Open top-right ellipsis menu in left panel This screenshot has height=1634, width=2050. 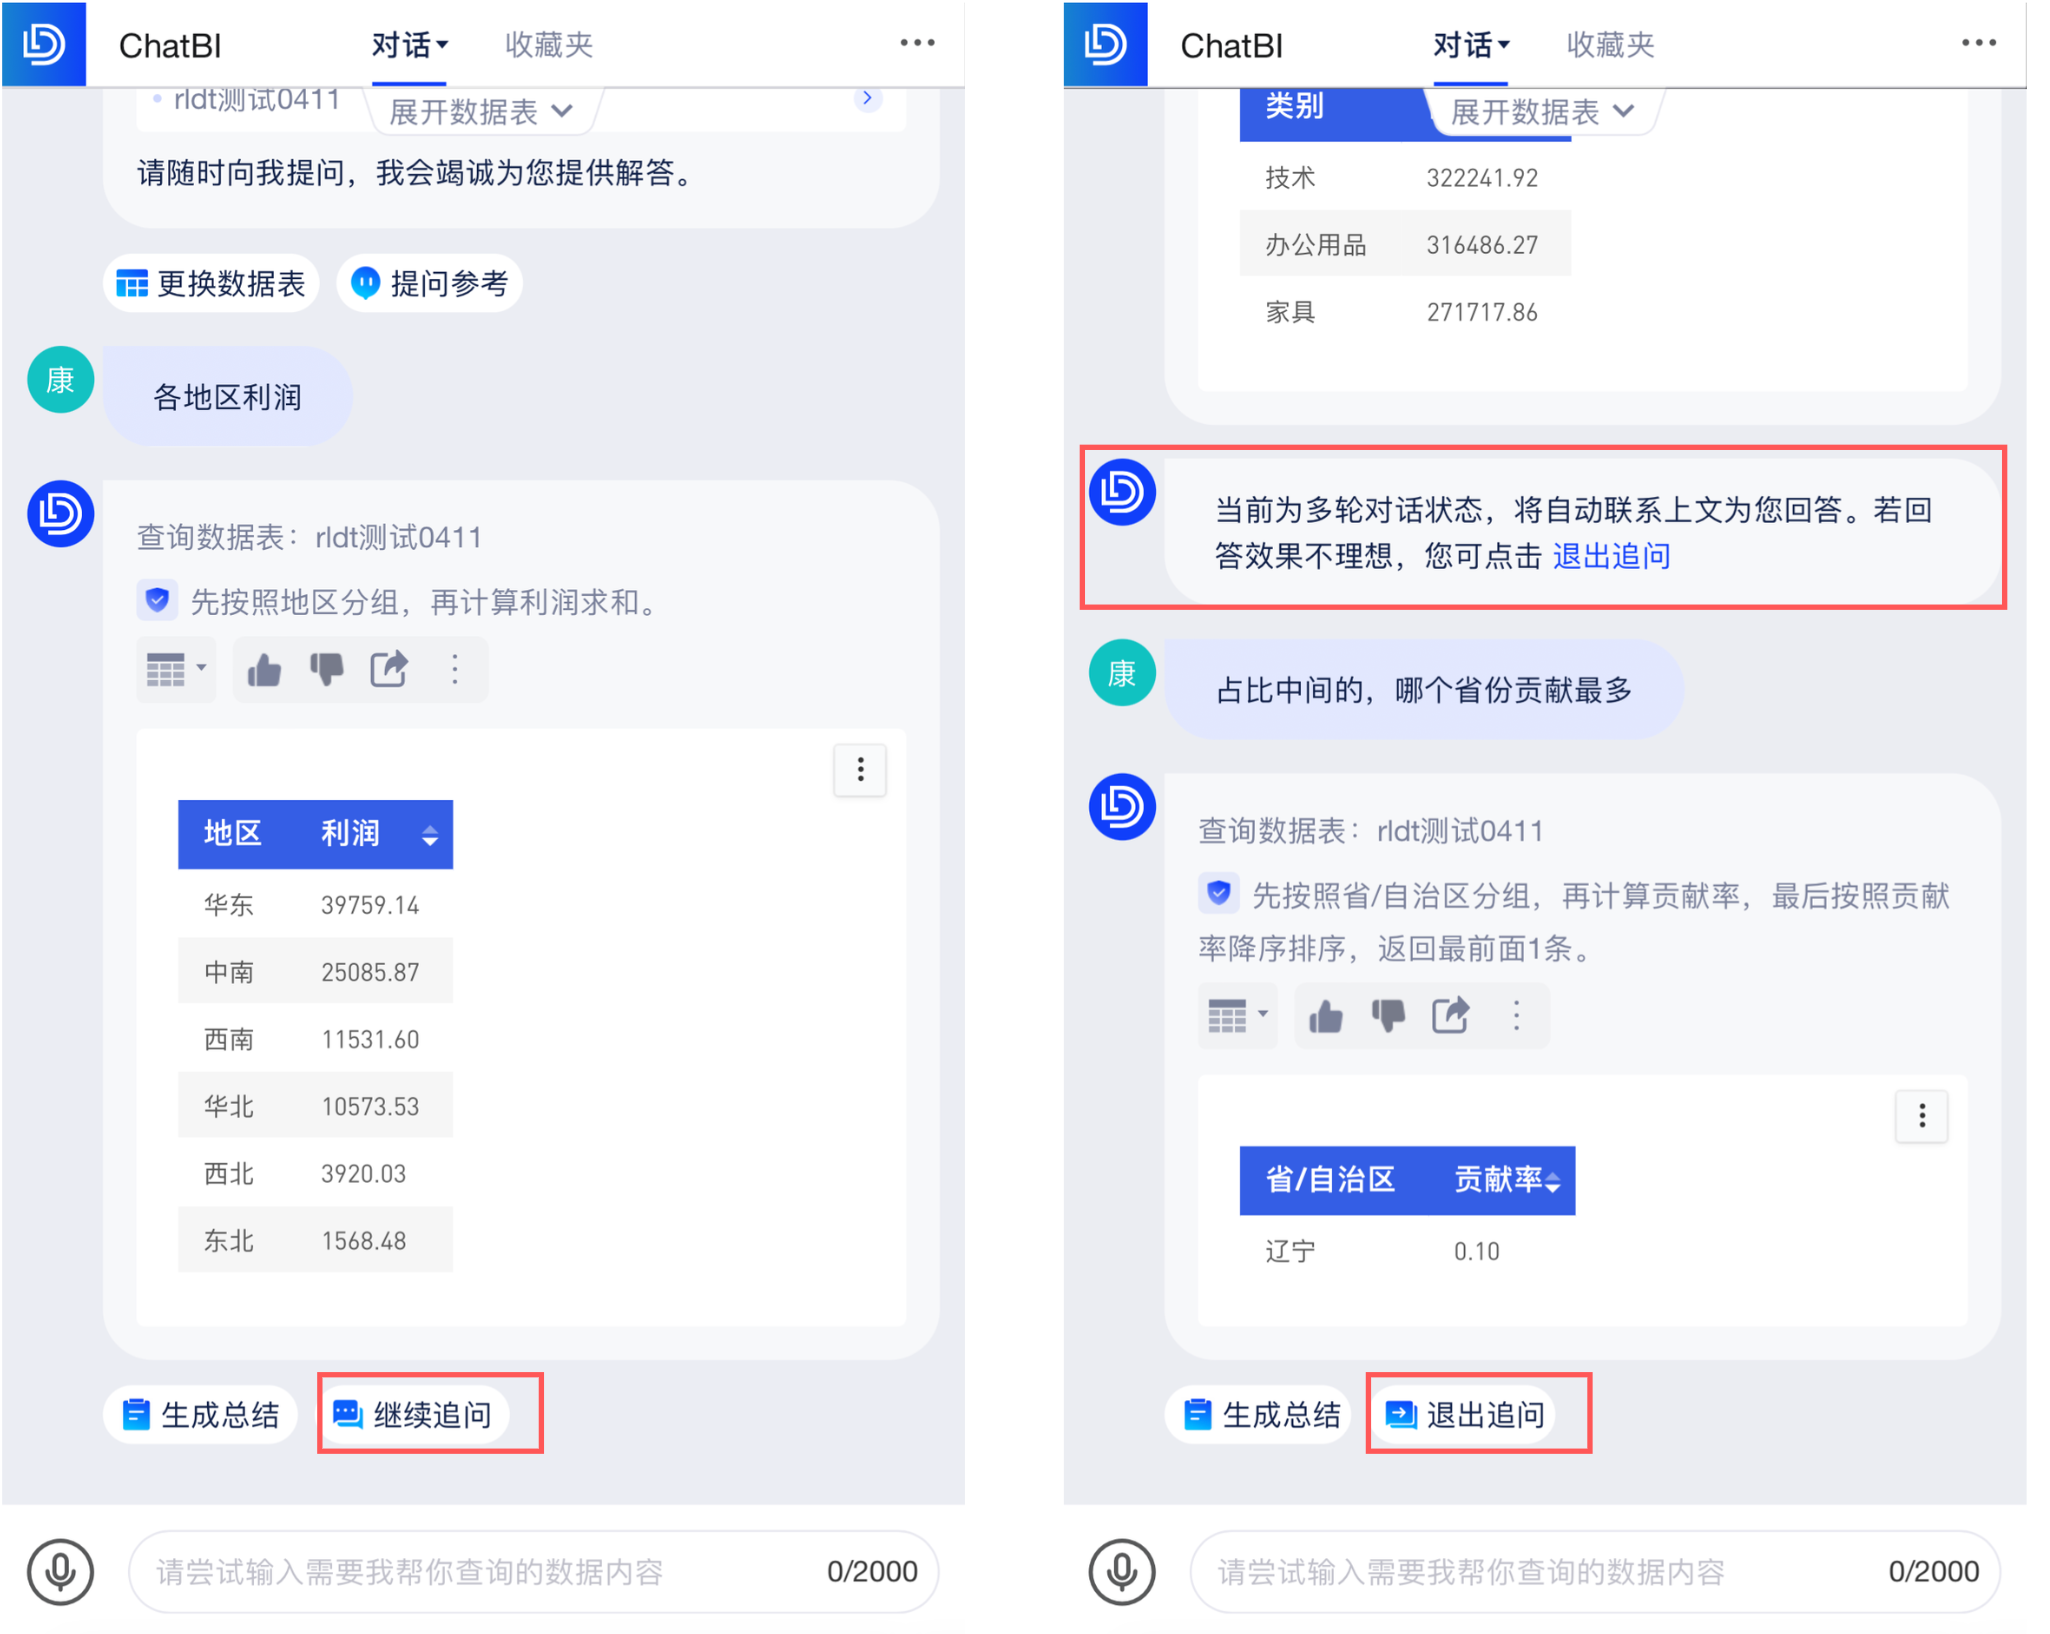(917, 43)
